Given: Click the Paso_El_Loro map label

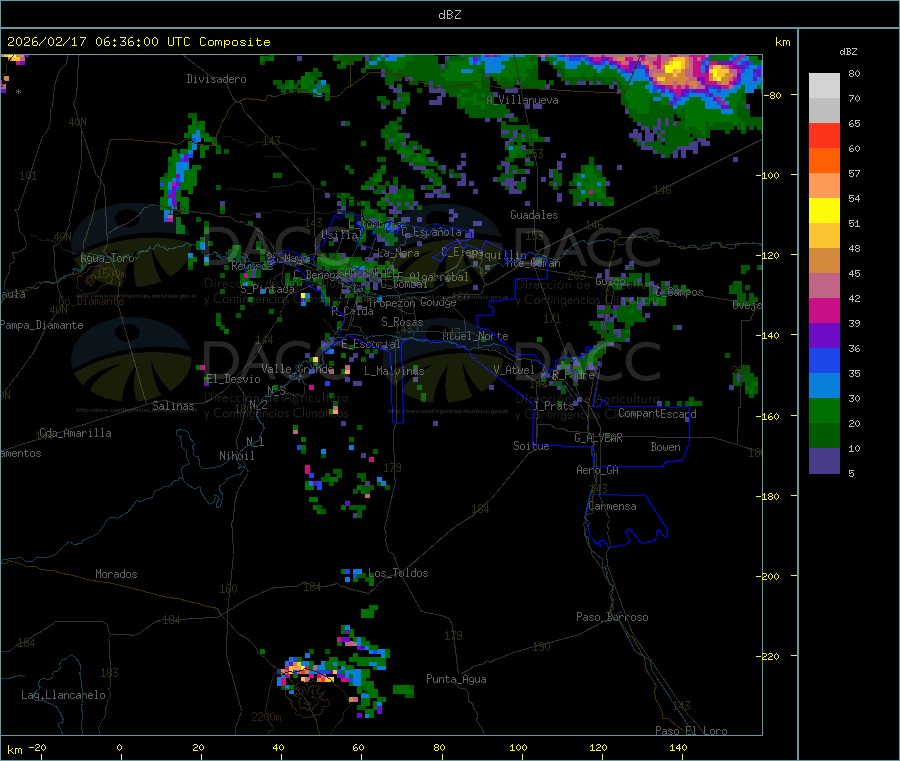Looking at the screenshot, I should tap(691, 731).
